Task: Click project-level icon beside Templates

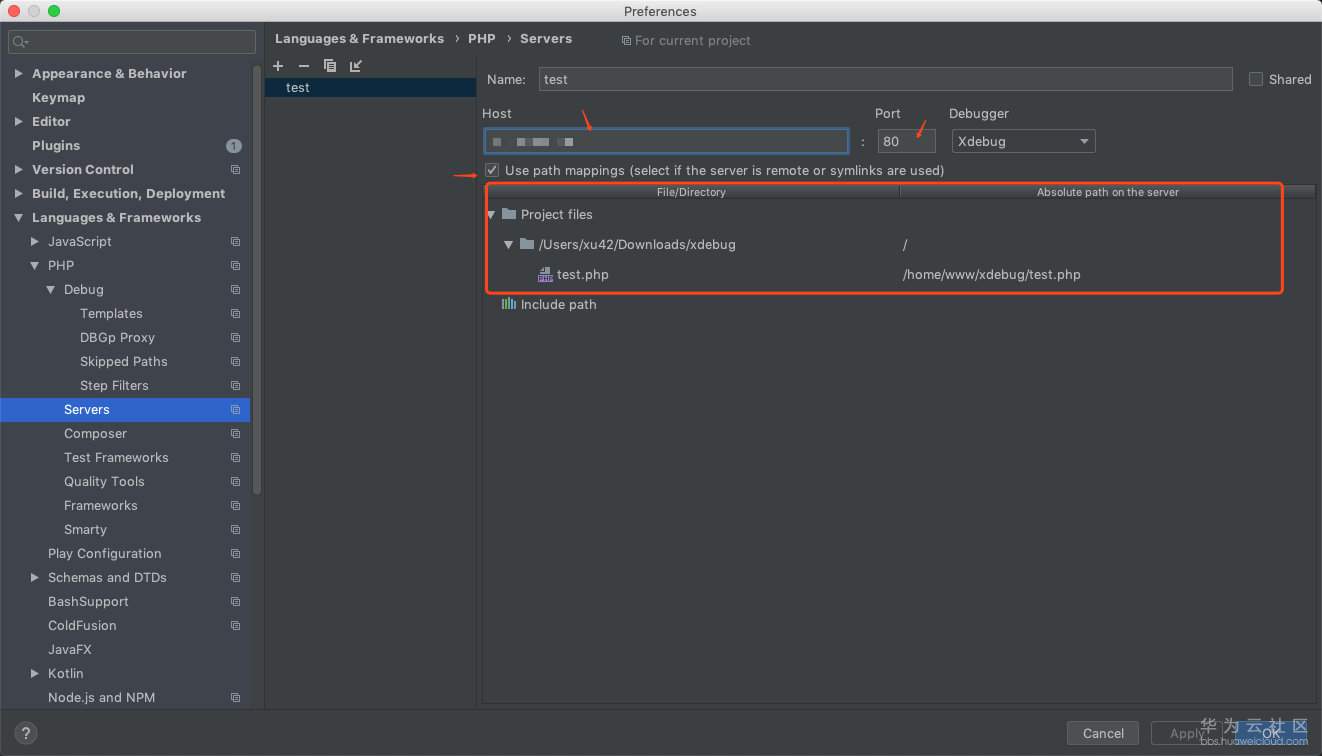Action: pyautogui.click(x=236, y=314)
